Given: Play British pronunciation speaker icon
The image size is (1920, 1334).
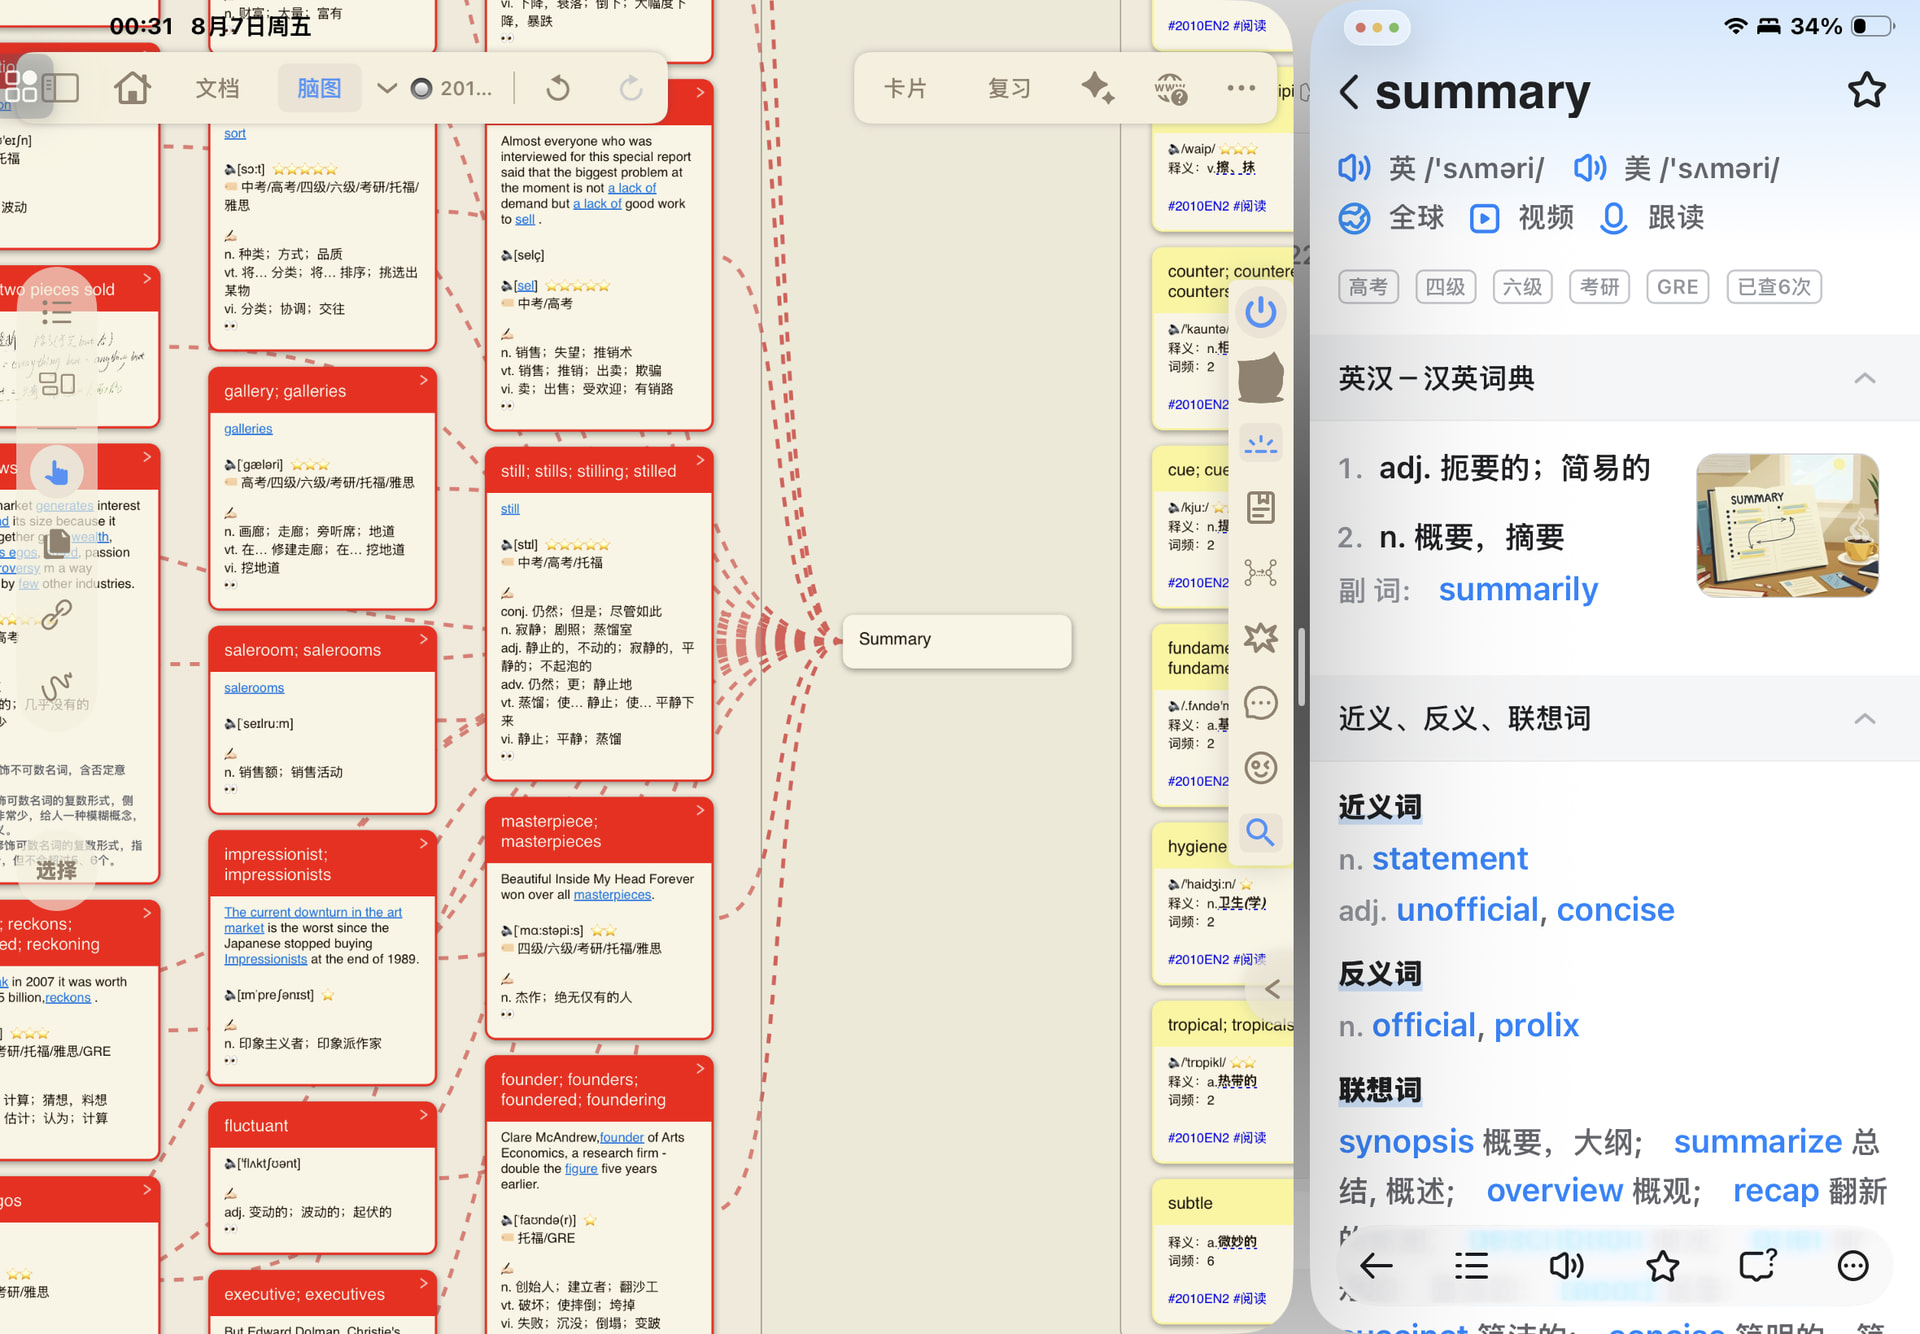Looking at the screenshot, I should coord(1355,168).
